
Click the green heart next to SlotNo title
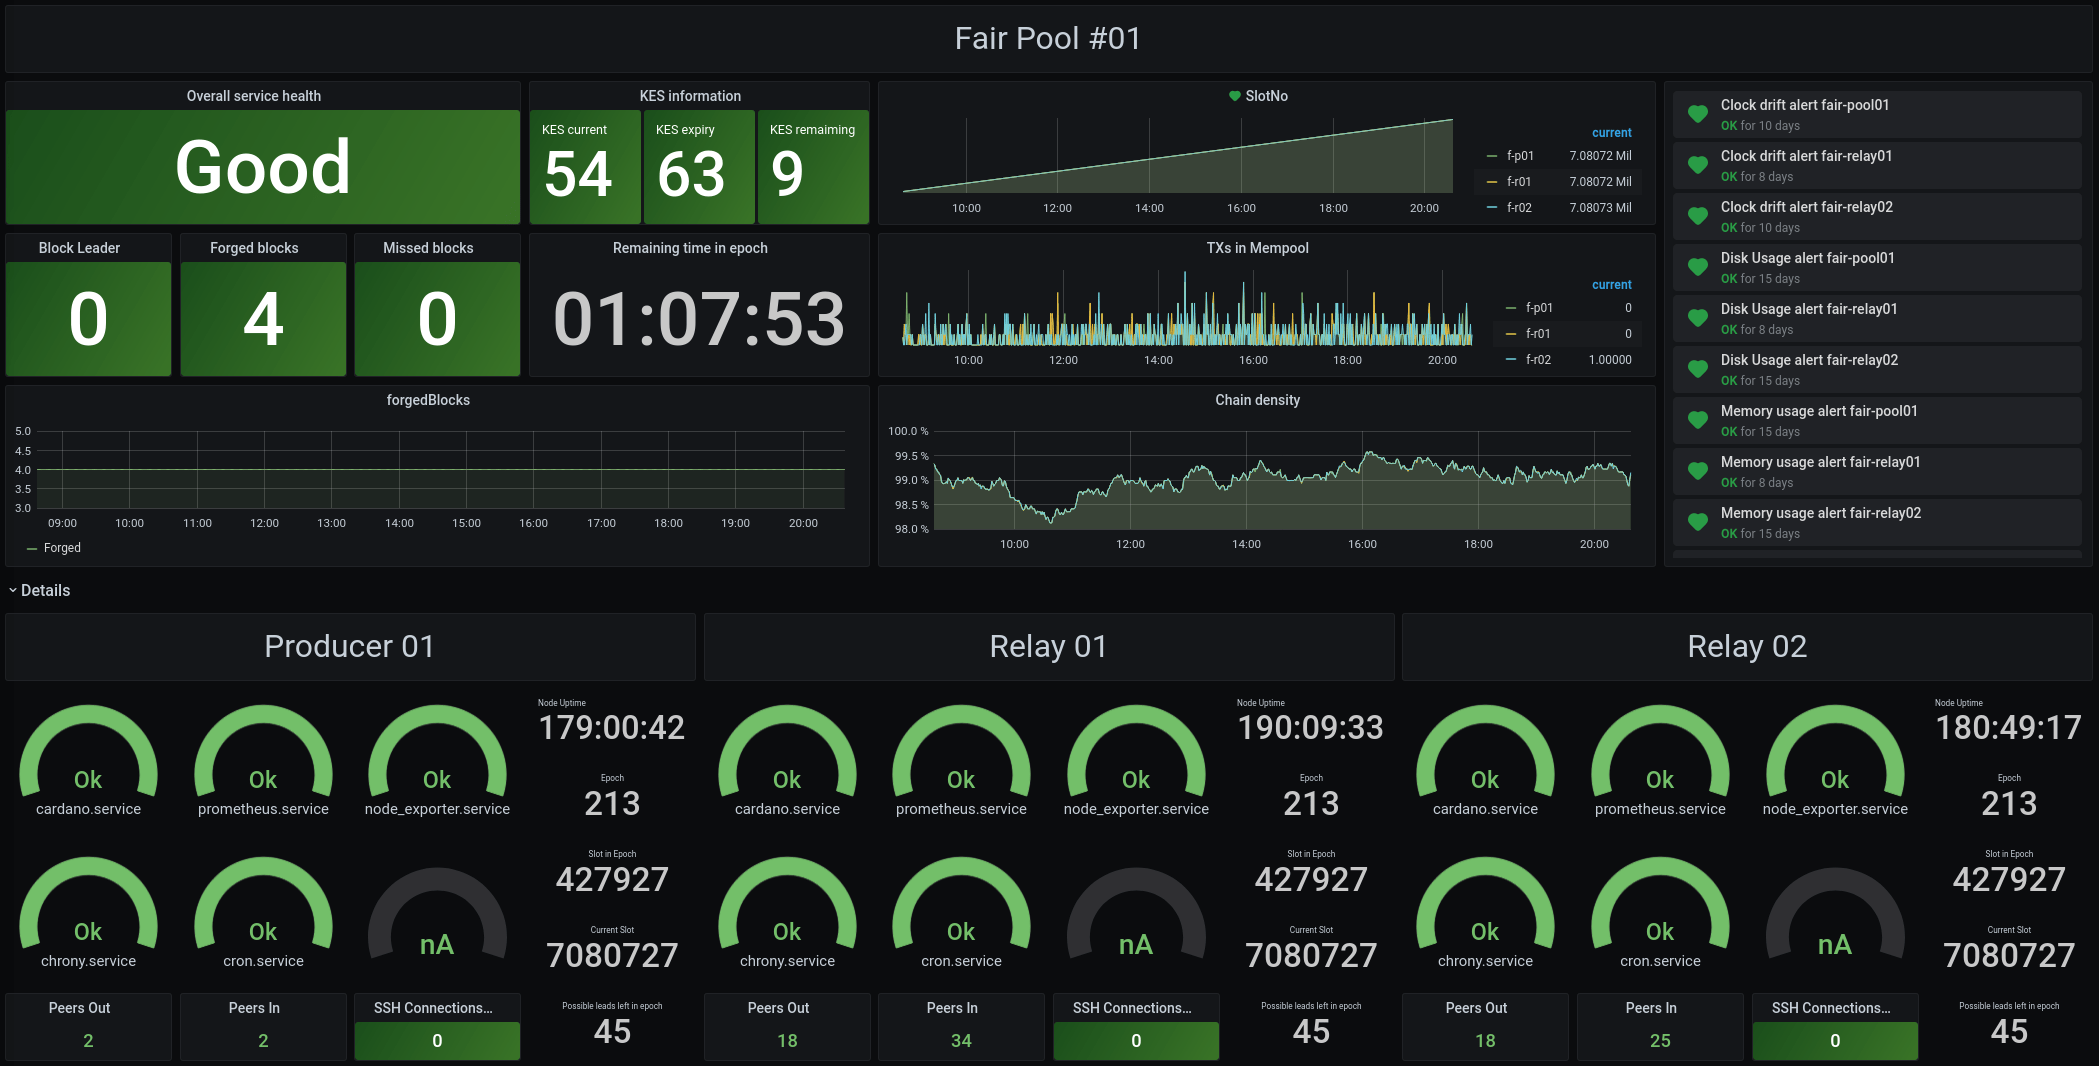(1234, 96)
